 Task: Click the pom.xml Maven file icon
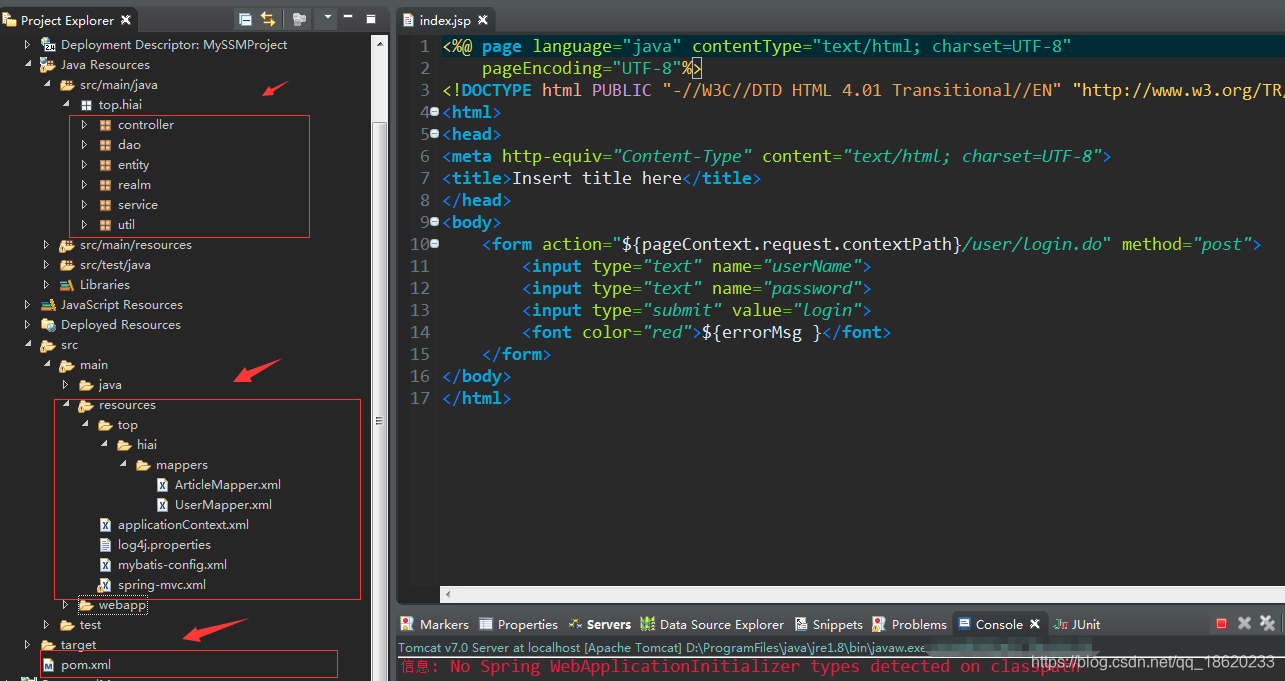(x=48, y=665)
